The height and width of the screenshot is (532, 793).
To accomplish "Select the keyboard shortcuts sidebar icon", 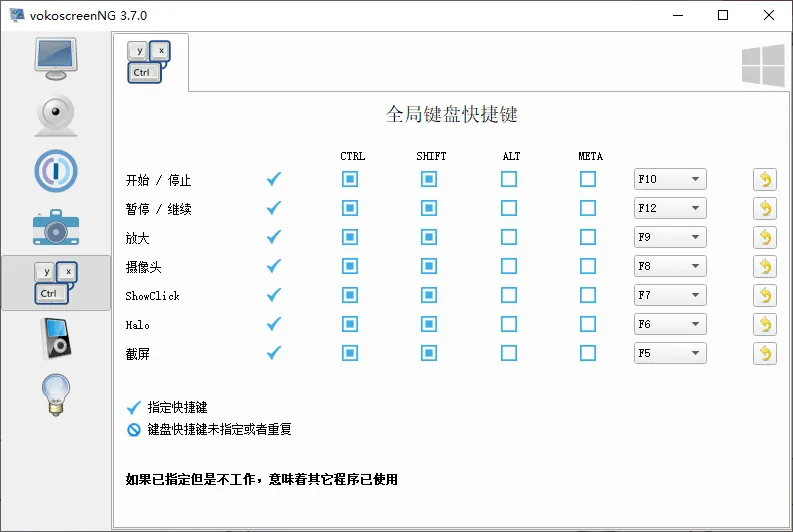I will pos(56,283).
